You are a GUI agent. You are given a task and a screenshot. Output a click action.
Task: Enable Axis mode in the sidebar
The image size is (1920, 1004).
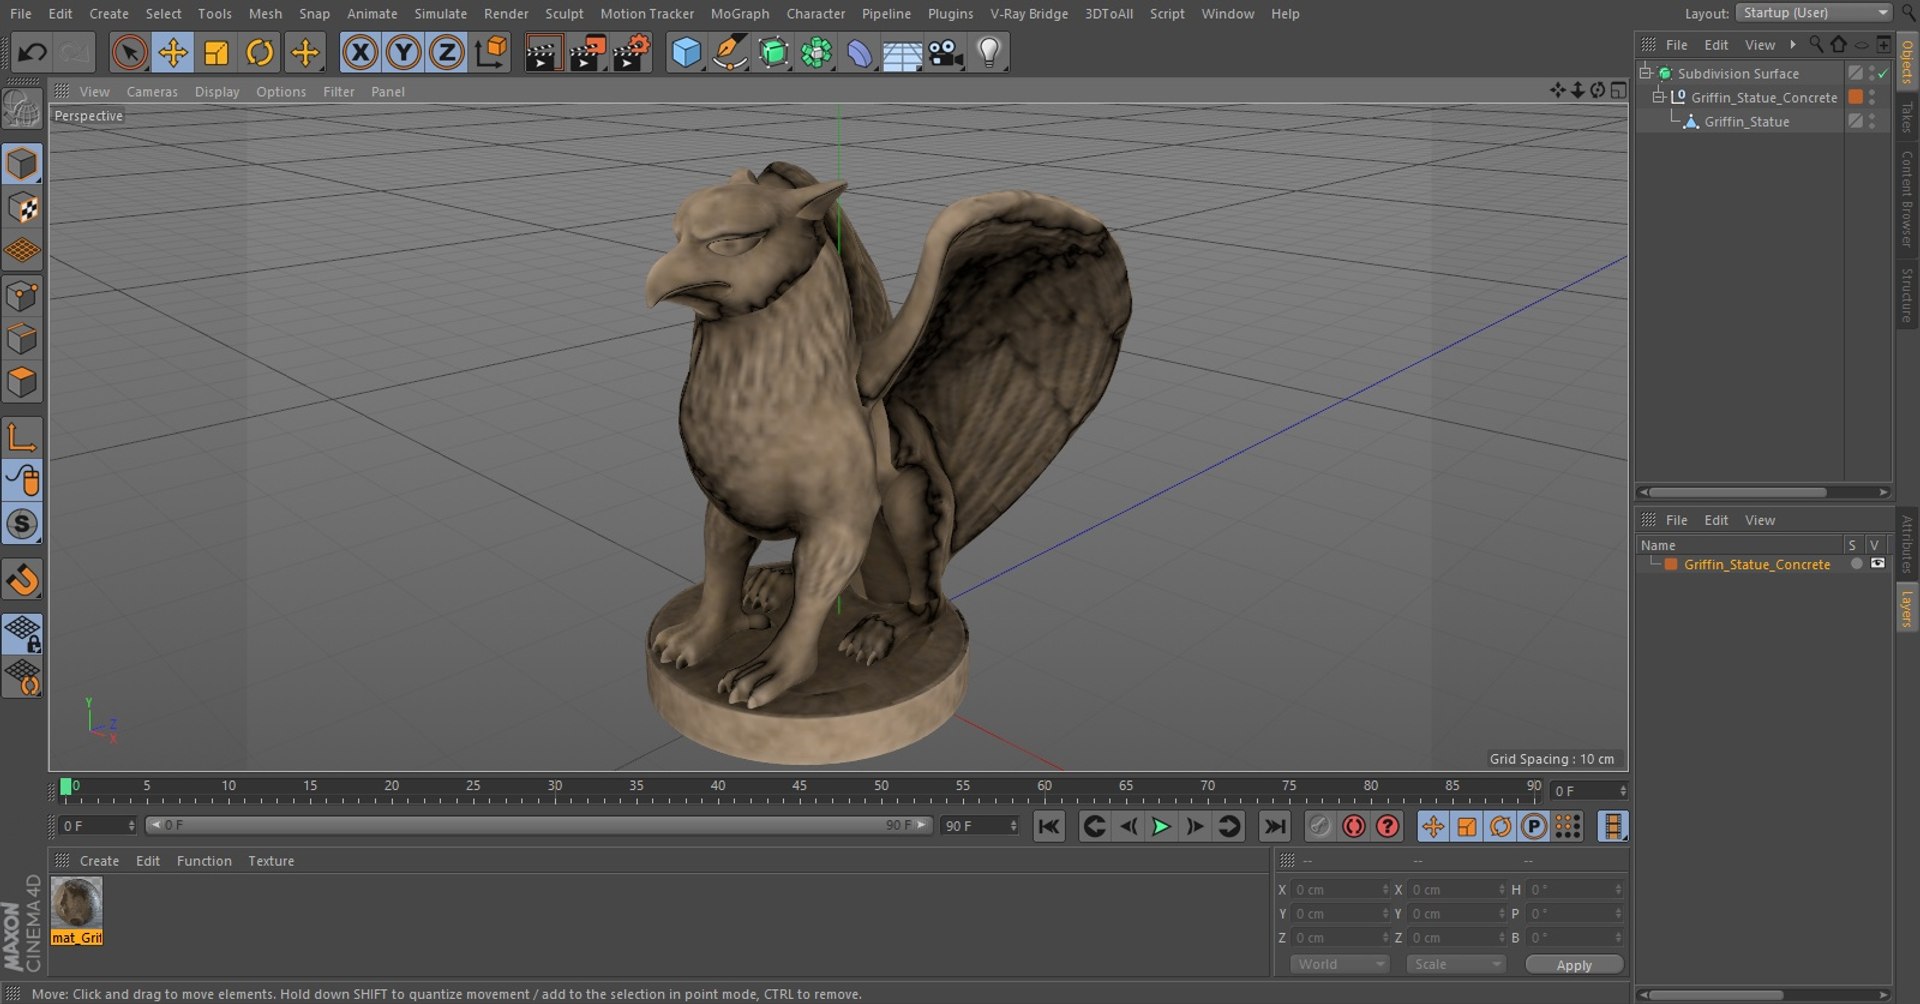[x=22, y=437]
